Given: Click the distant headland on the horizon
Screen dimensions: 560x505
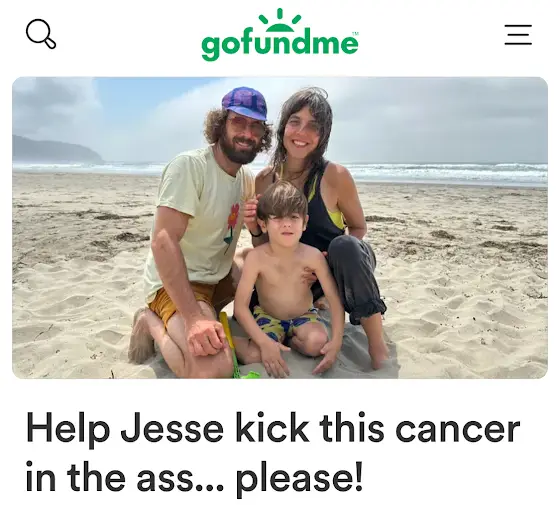Looking at the screenshot, I should [x=57, y=149].
